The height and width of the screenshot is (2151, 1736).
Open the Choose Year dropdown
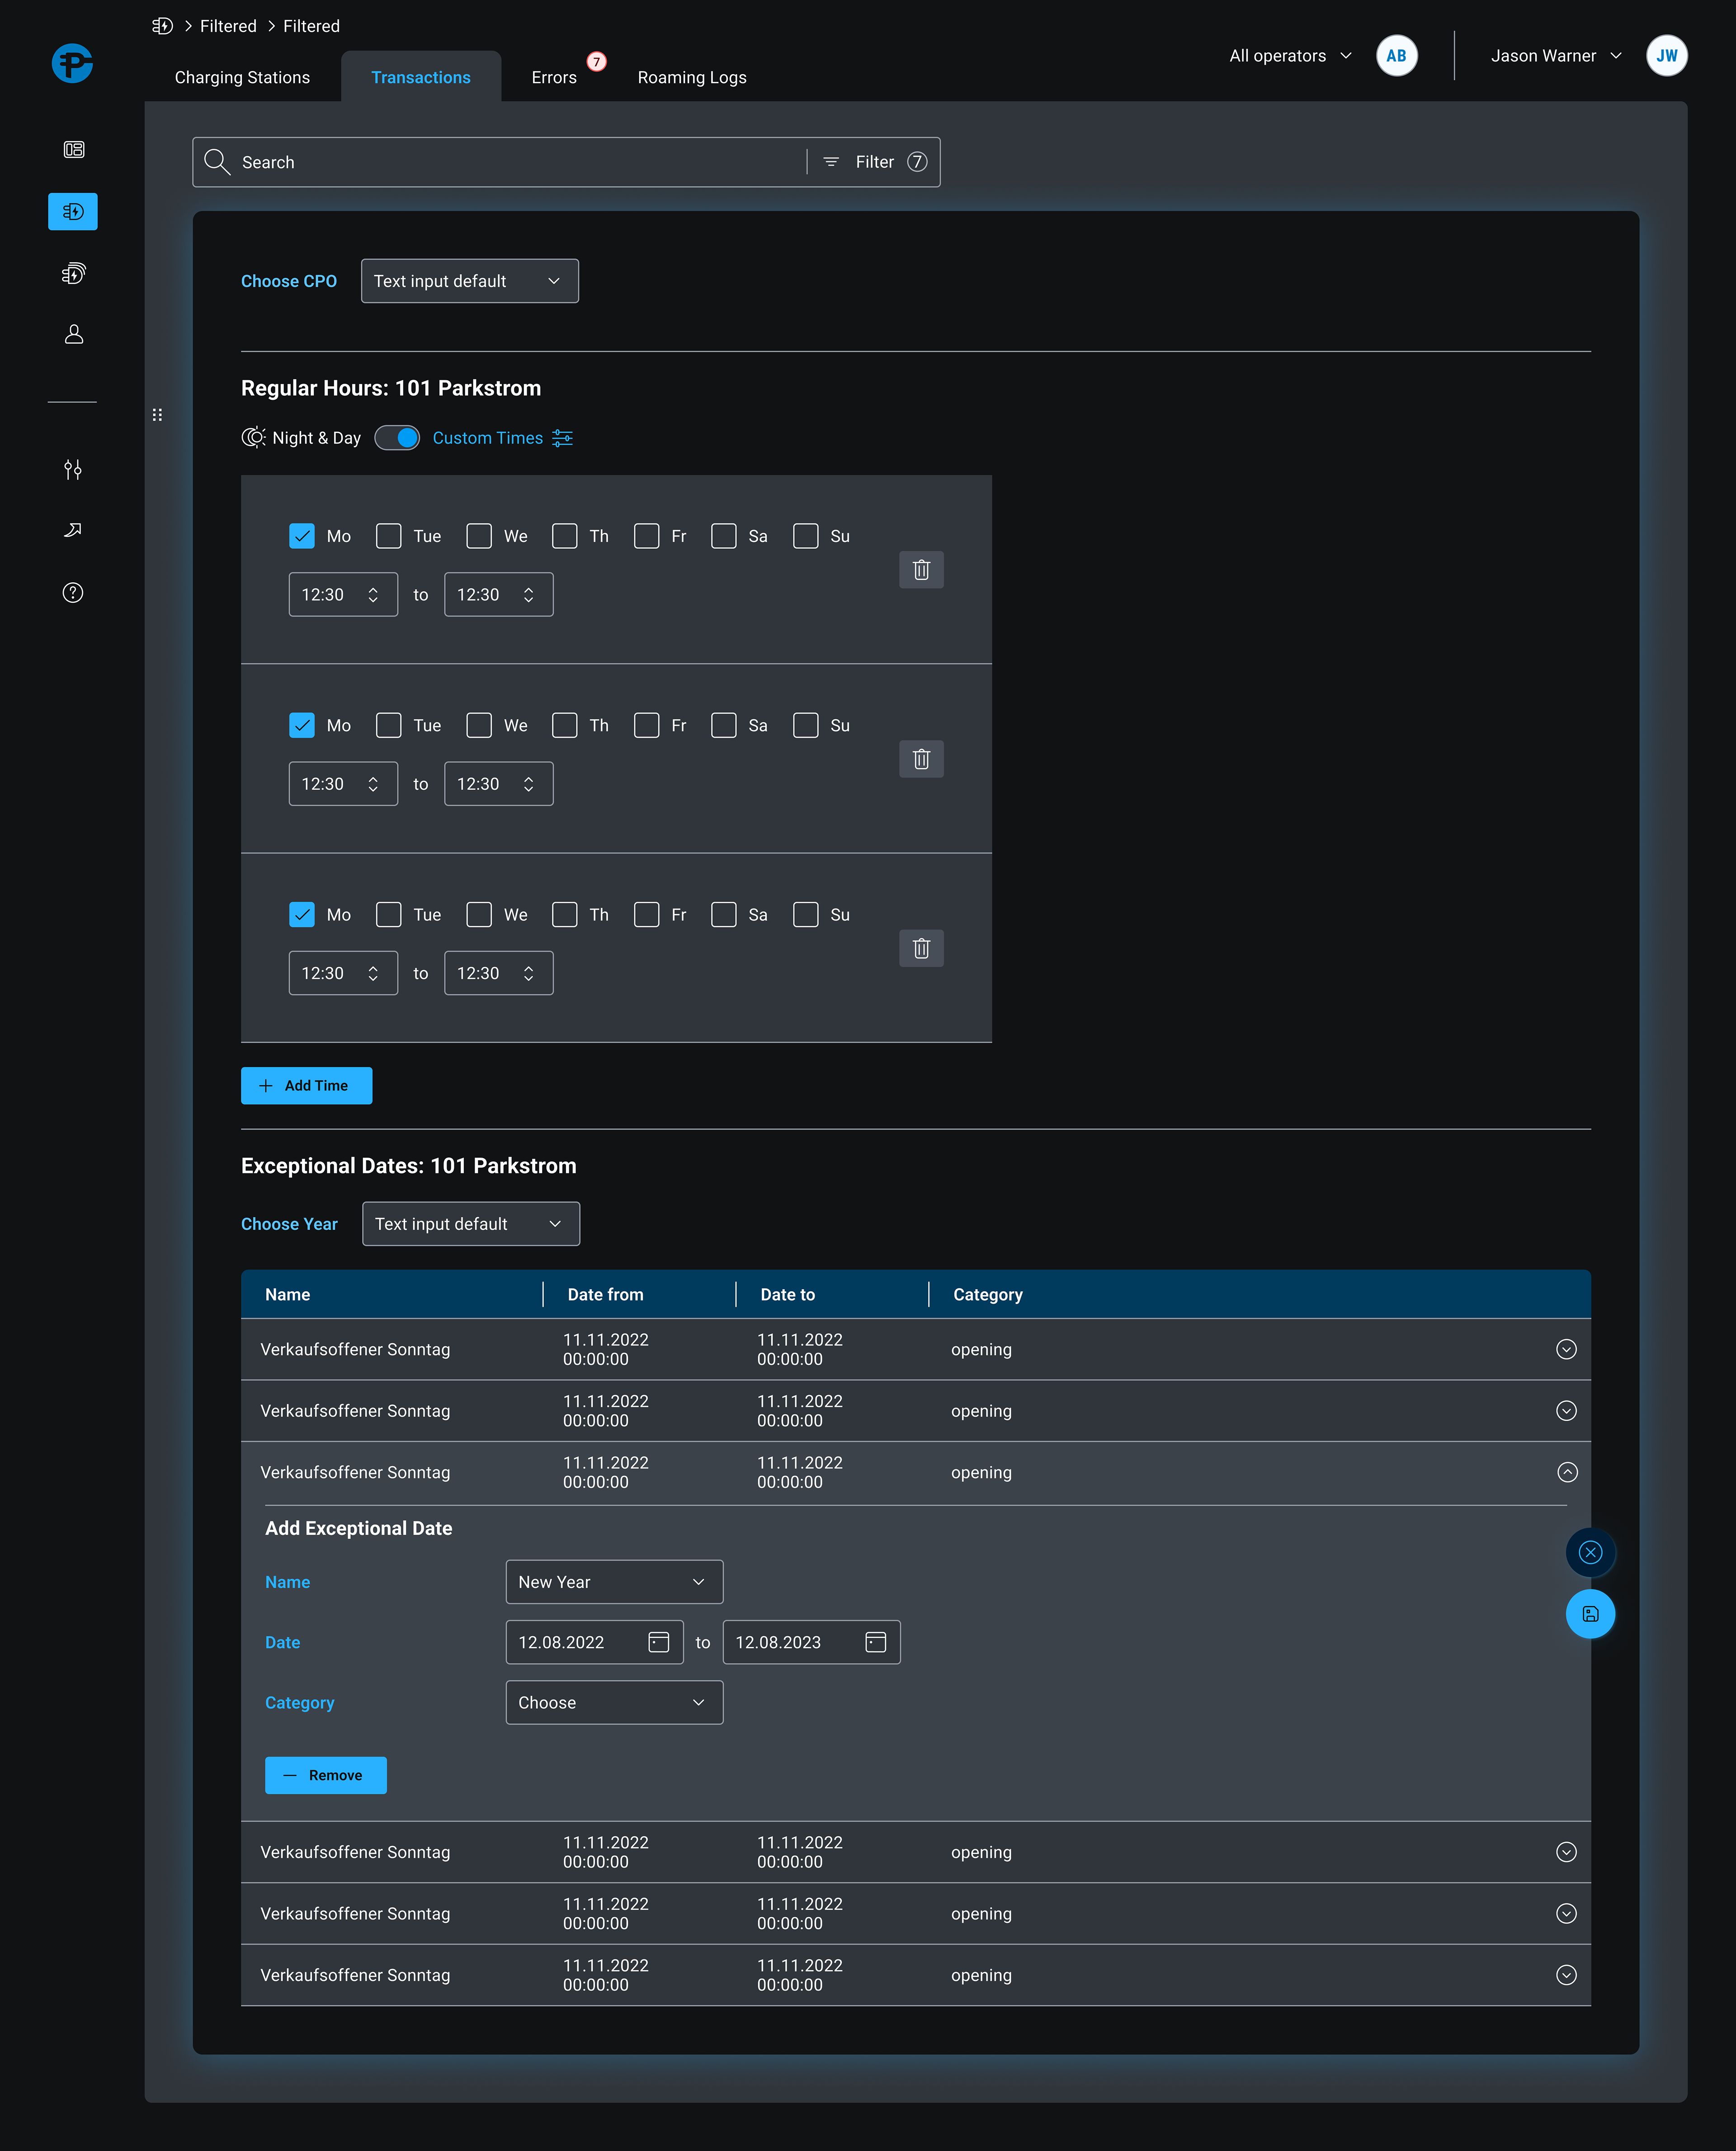pyautogui.click(x=471, y=1224)
